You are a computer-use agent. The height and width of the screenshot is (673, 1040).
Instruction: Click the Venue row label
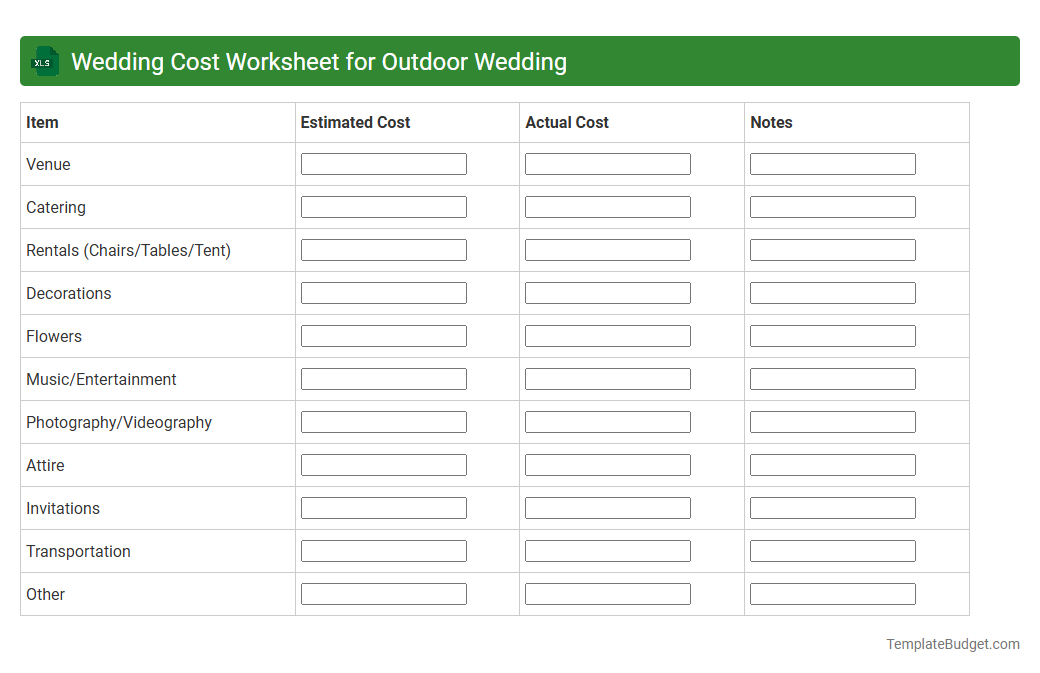(x=46, y=164)
